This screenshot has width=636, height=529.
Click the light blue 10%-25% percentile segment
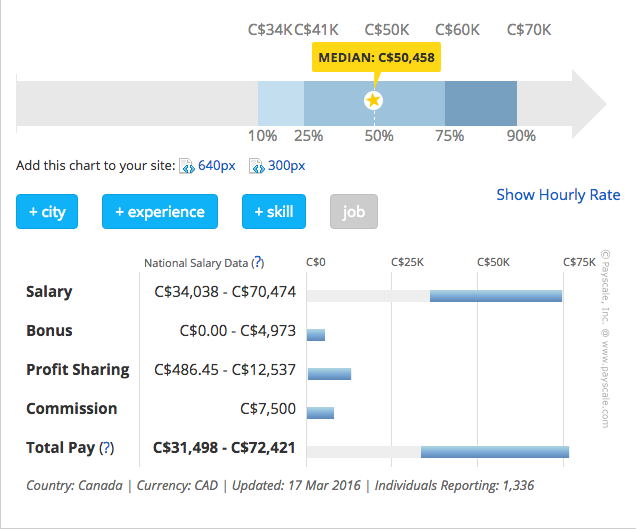281,104
